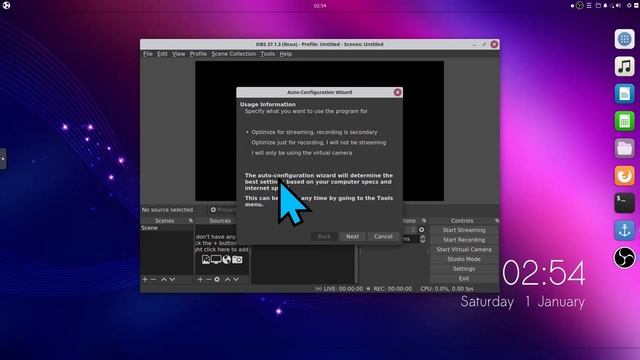Viewport: 640px width, 360px height.
Task: Undock the Scene Transitions panel via header icon
Action: pyautogui.click(x=424, y=221)
